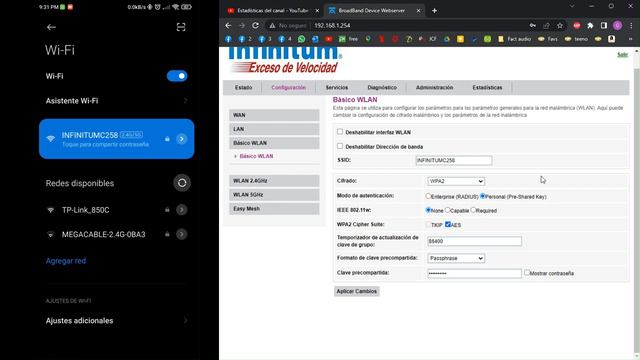Select Enterprise (RADIUS) authentication
640x360 pixels.
click(428, 196)
